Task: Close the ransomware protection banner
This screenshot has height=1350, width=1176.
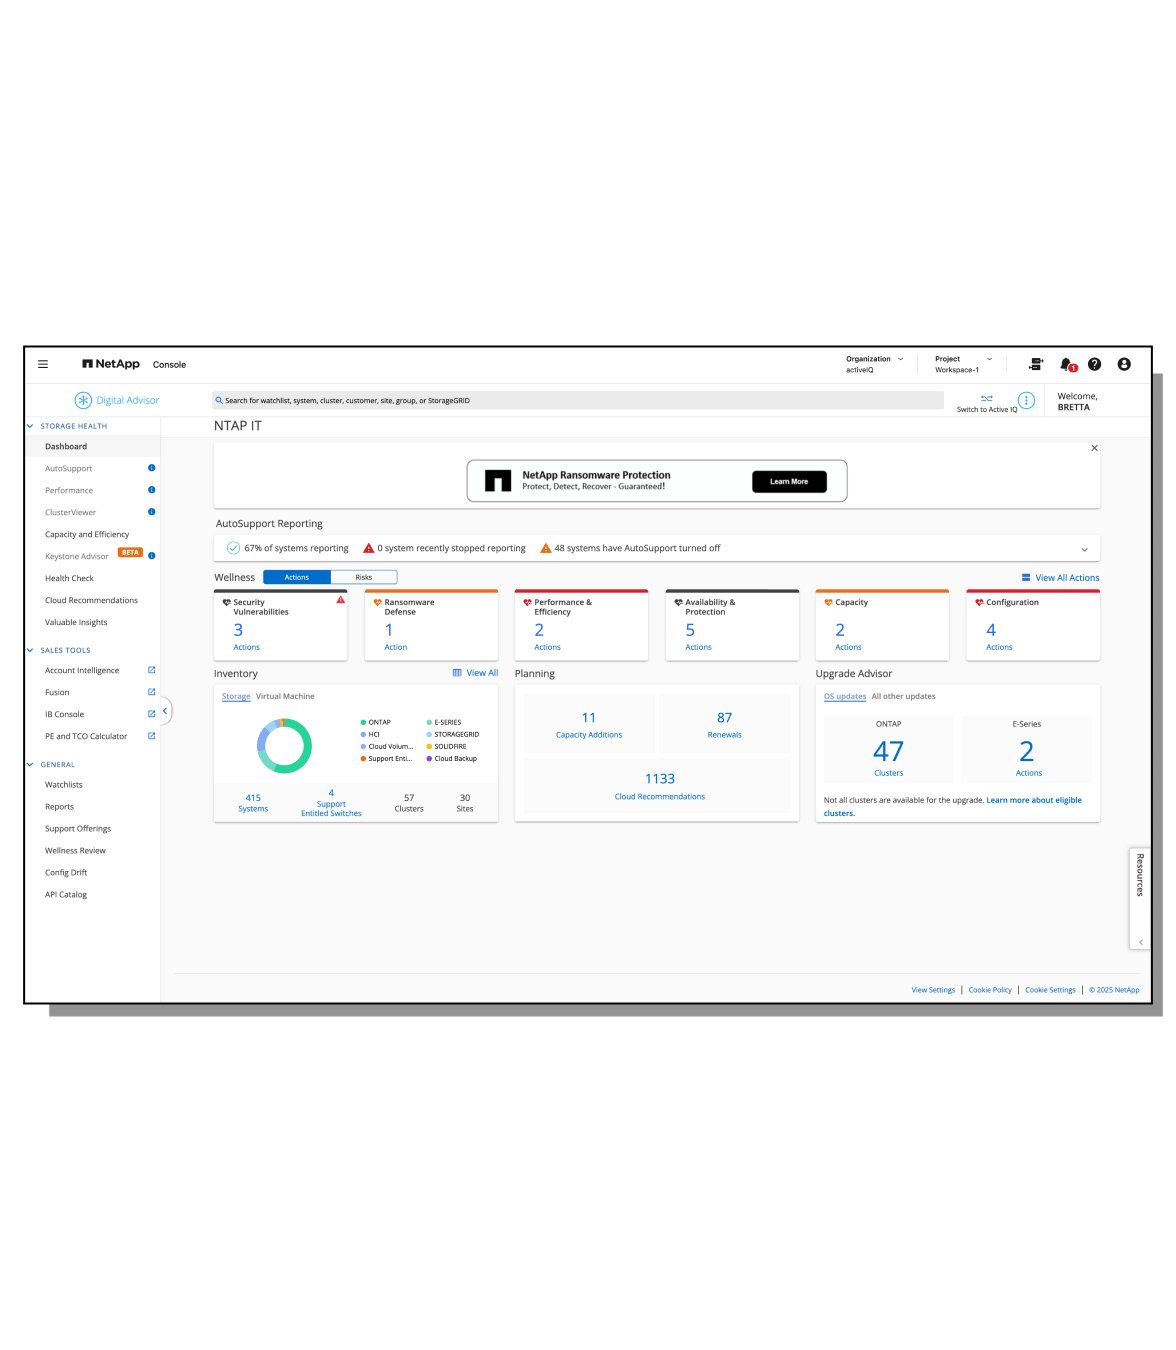Action: pyautogui.click(x=1094, y=448)
